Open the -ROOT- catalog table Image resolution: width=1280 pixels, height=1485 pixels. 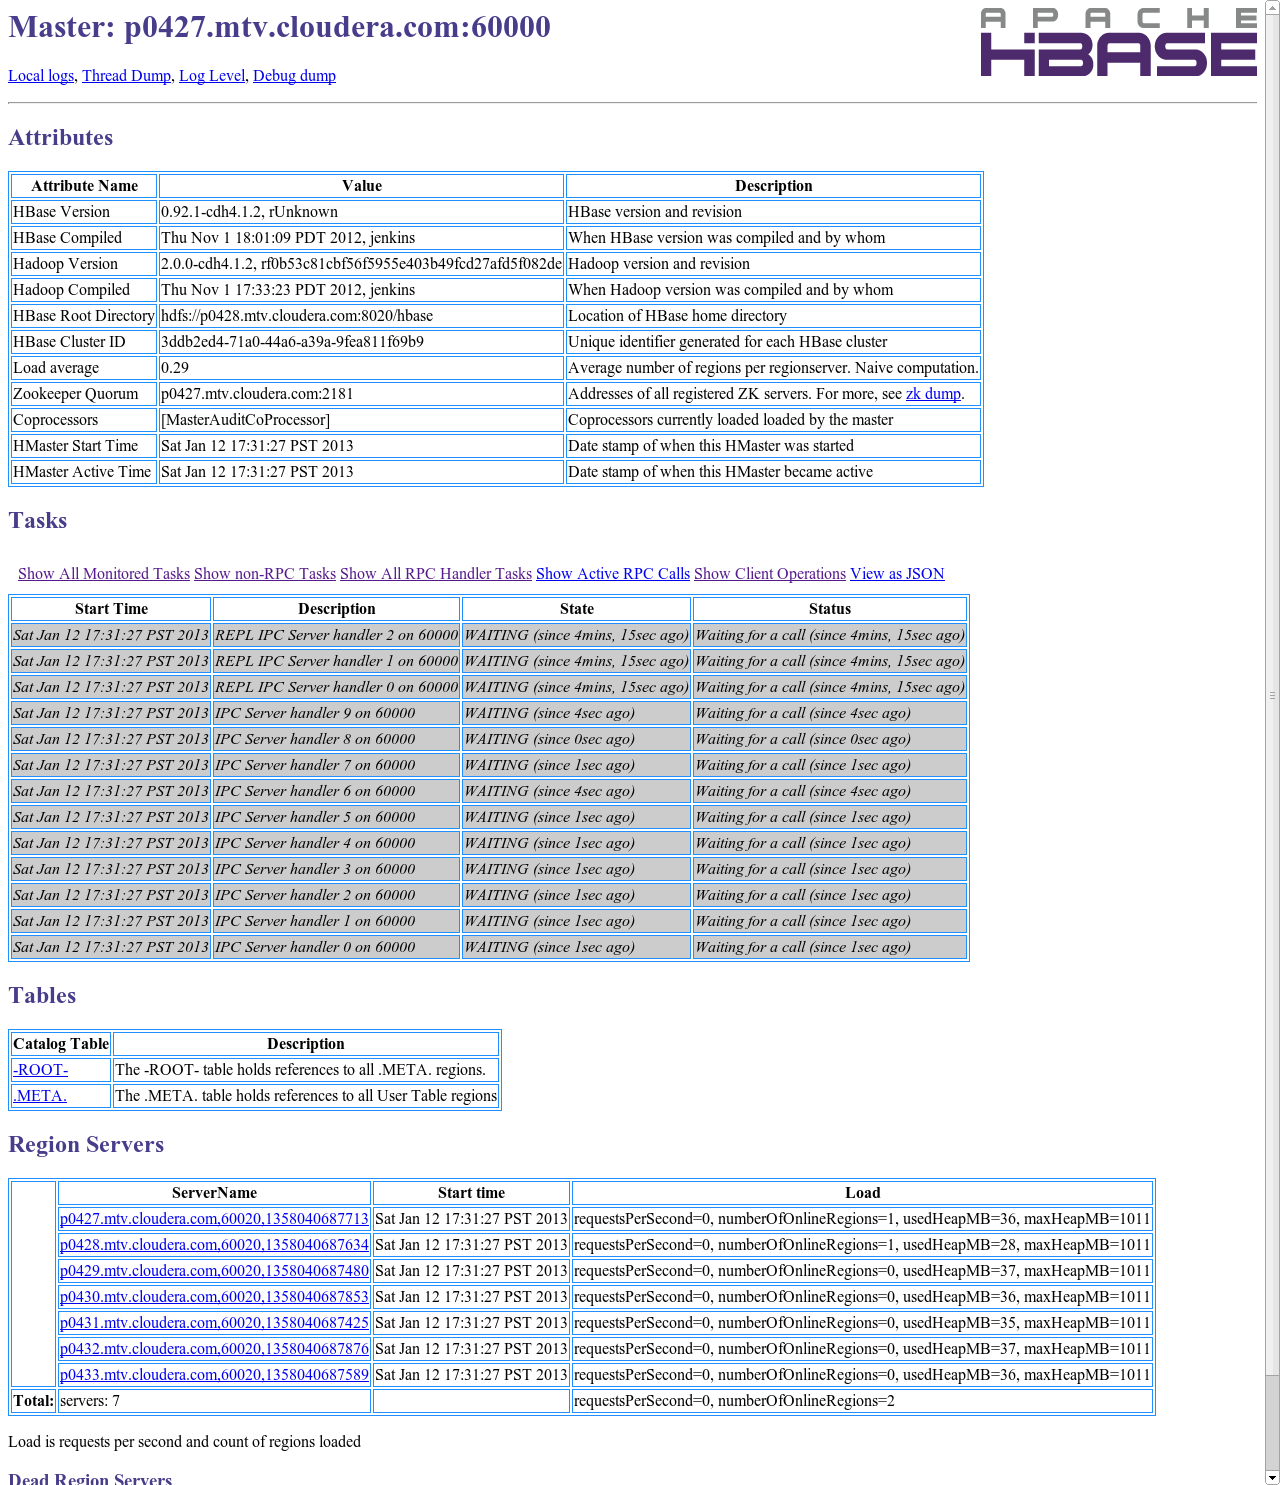[x=40, y=1069]
